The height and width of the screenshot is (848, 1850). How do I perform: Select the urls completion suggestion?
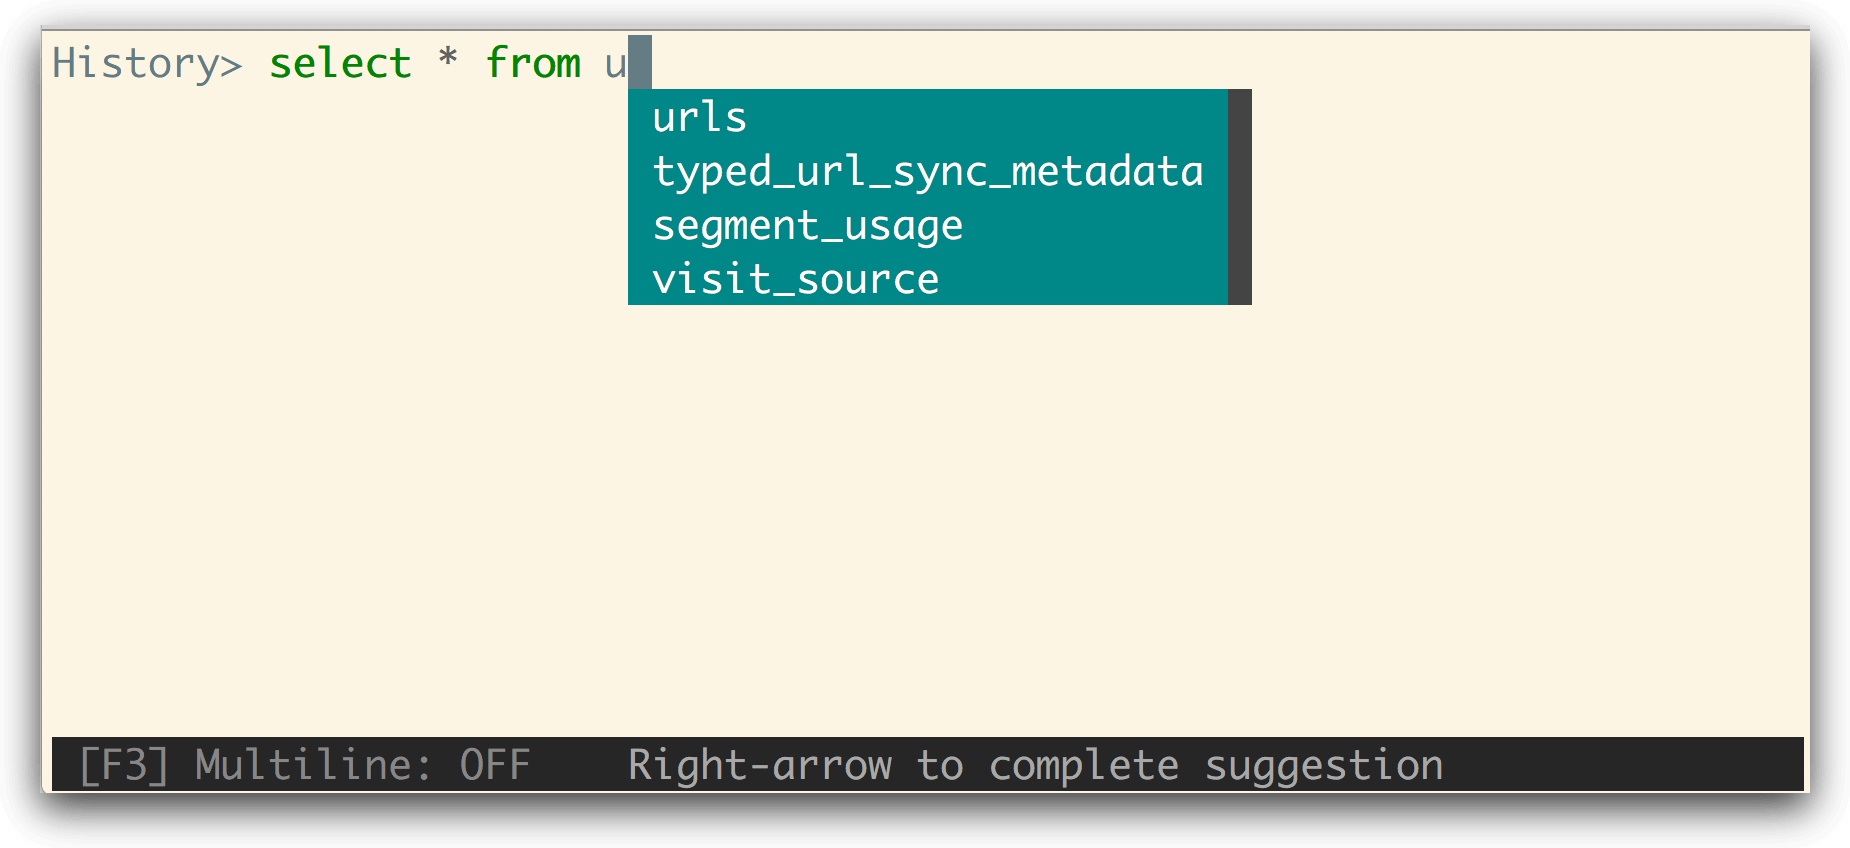coord(700,117)
